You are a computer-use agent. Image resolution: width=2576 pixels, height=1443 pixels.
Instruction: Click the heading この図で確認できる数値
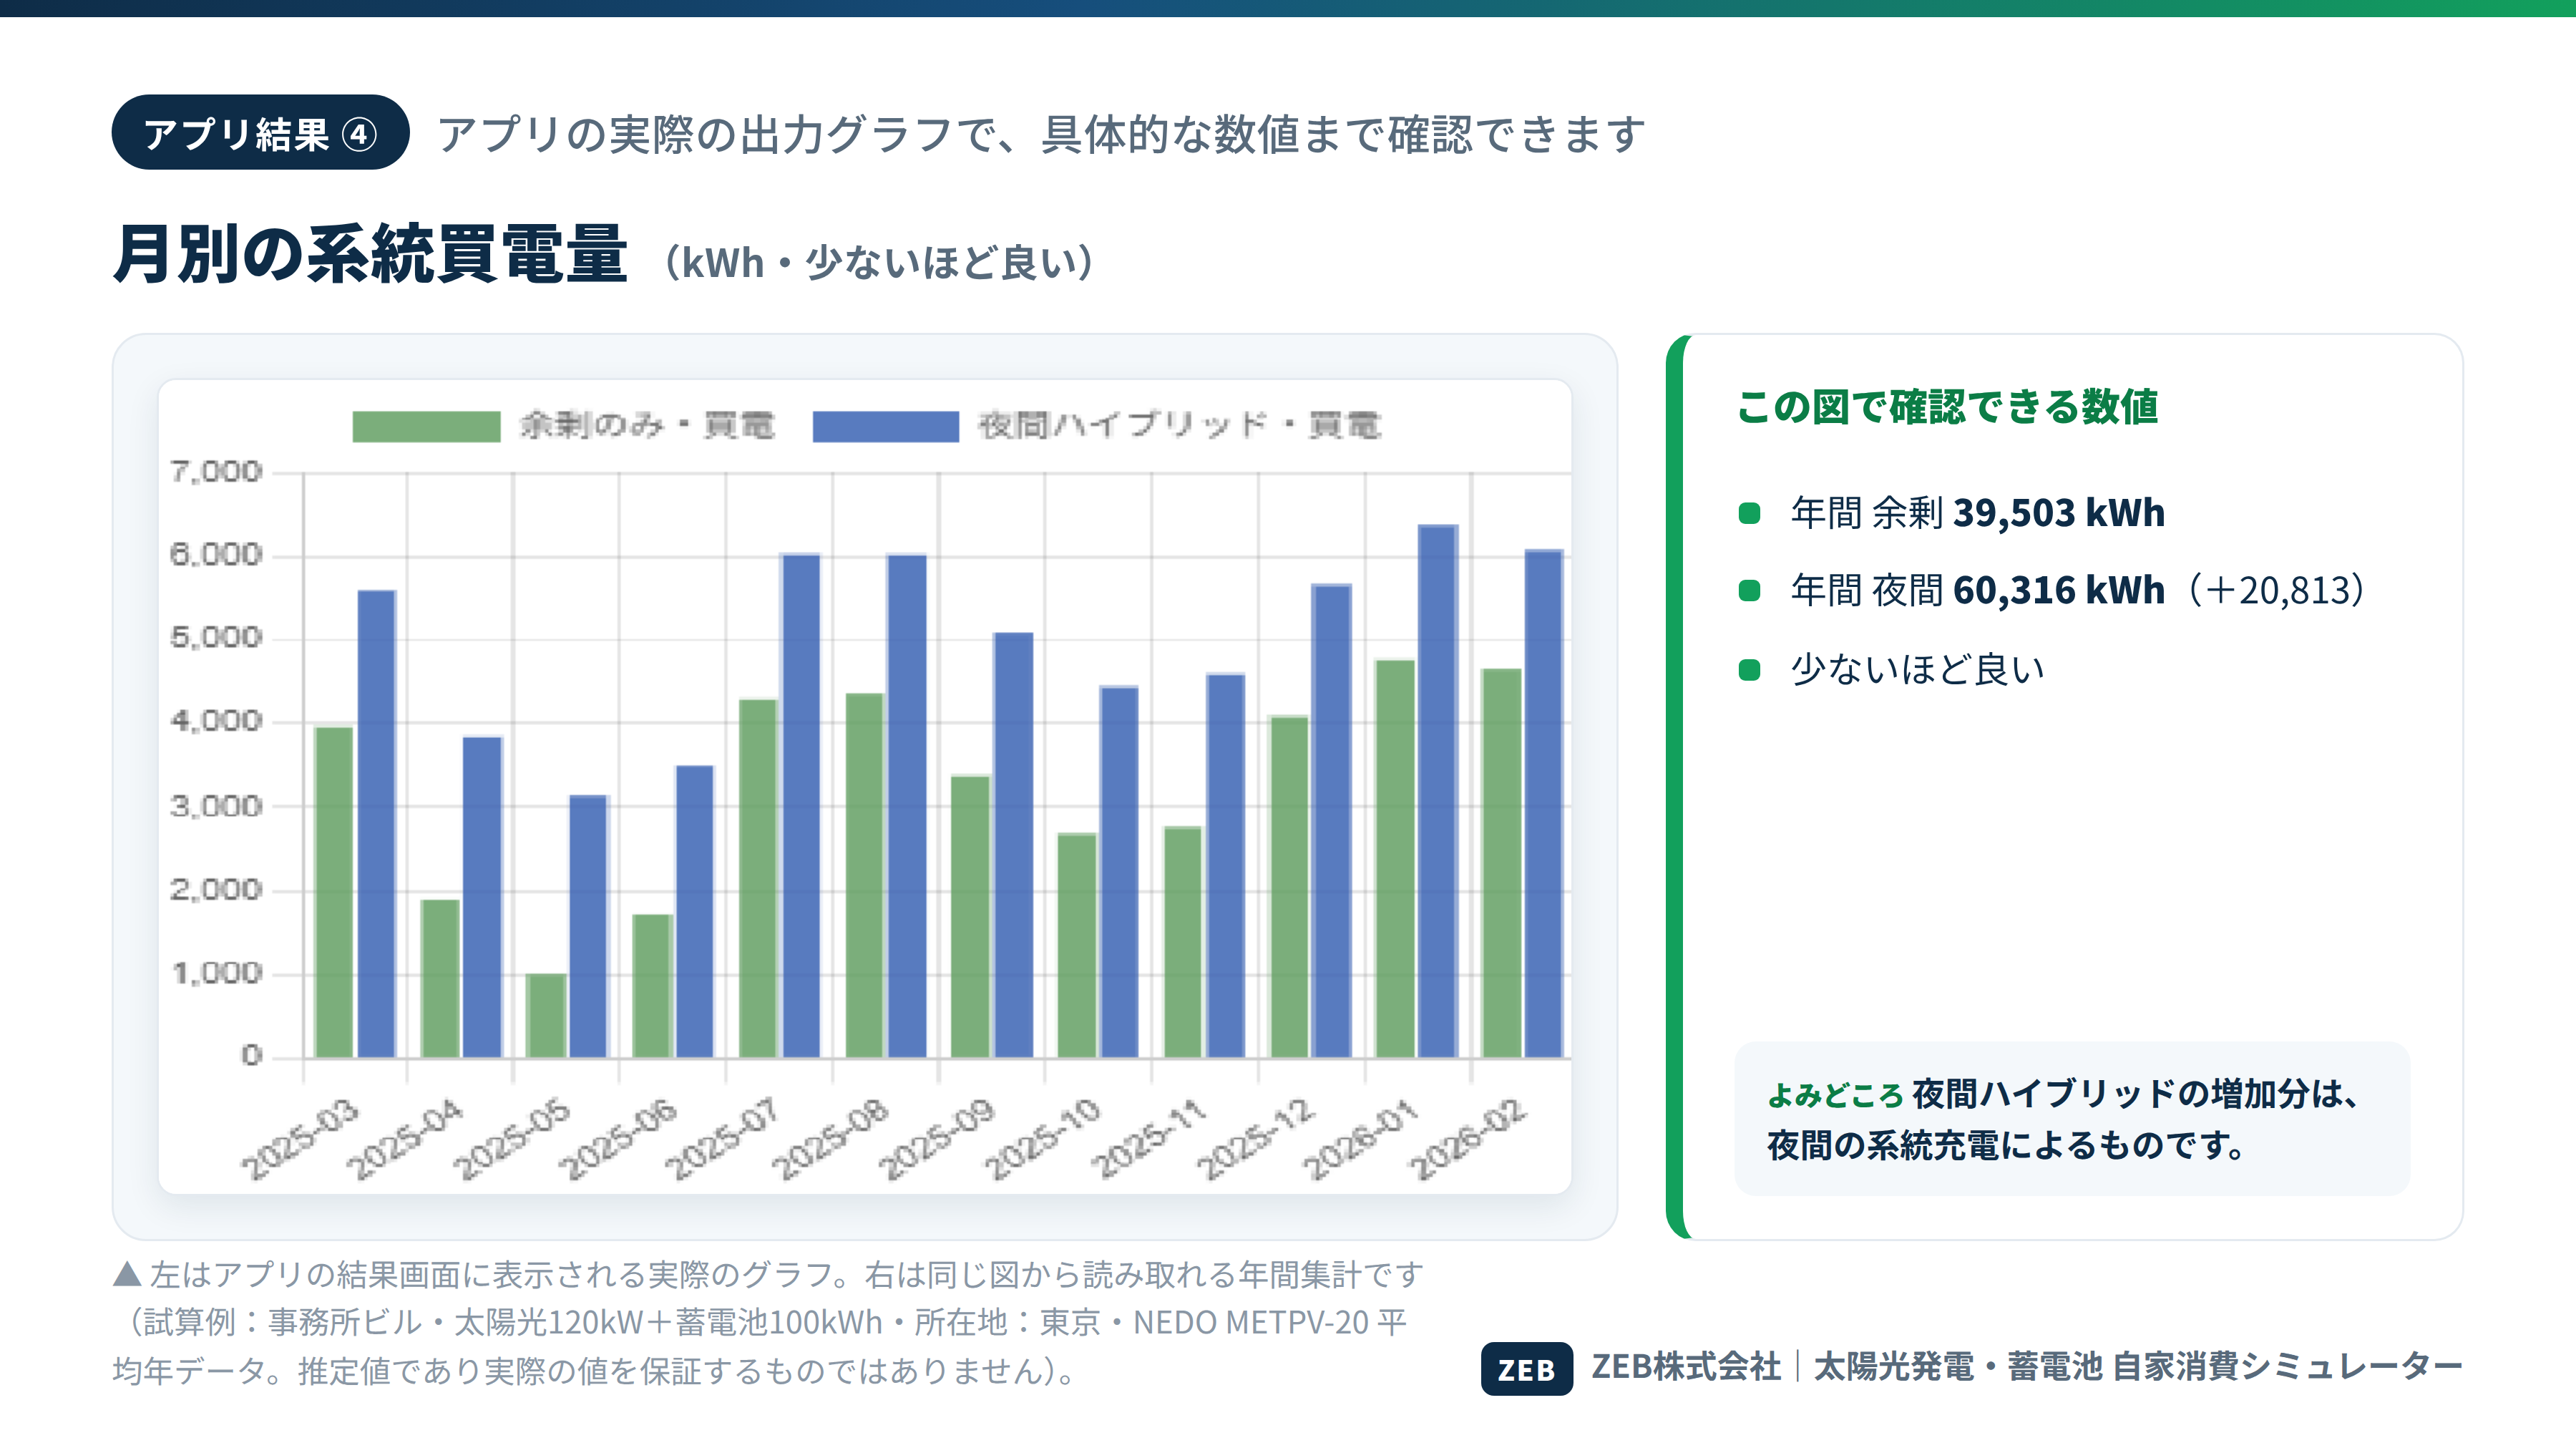(x=1948, y=407)
